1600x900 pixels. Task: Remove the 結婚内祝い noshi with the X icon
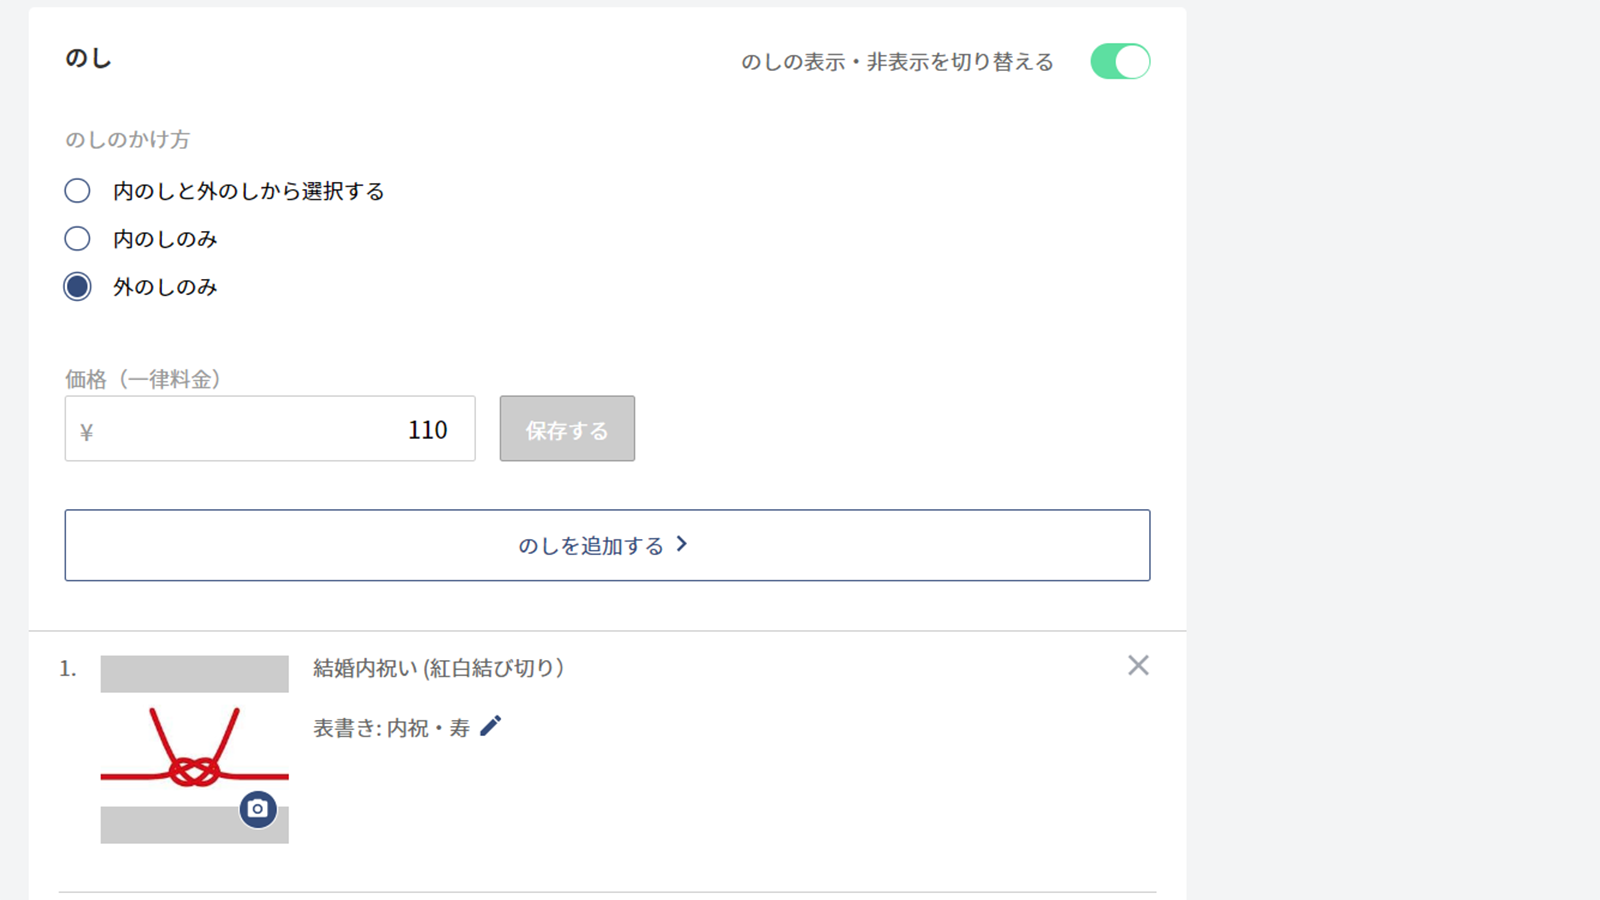pyautogui.click(x=1138, y=666)
